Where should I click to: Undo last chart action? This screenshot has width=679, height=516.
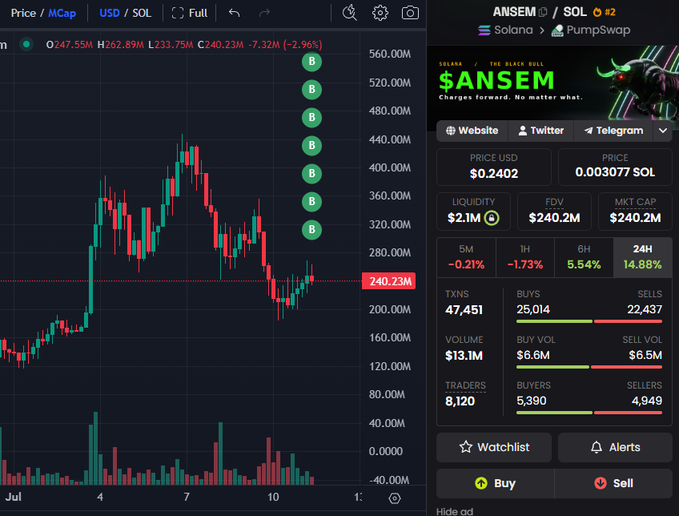234,13
